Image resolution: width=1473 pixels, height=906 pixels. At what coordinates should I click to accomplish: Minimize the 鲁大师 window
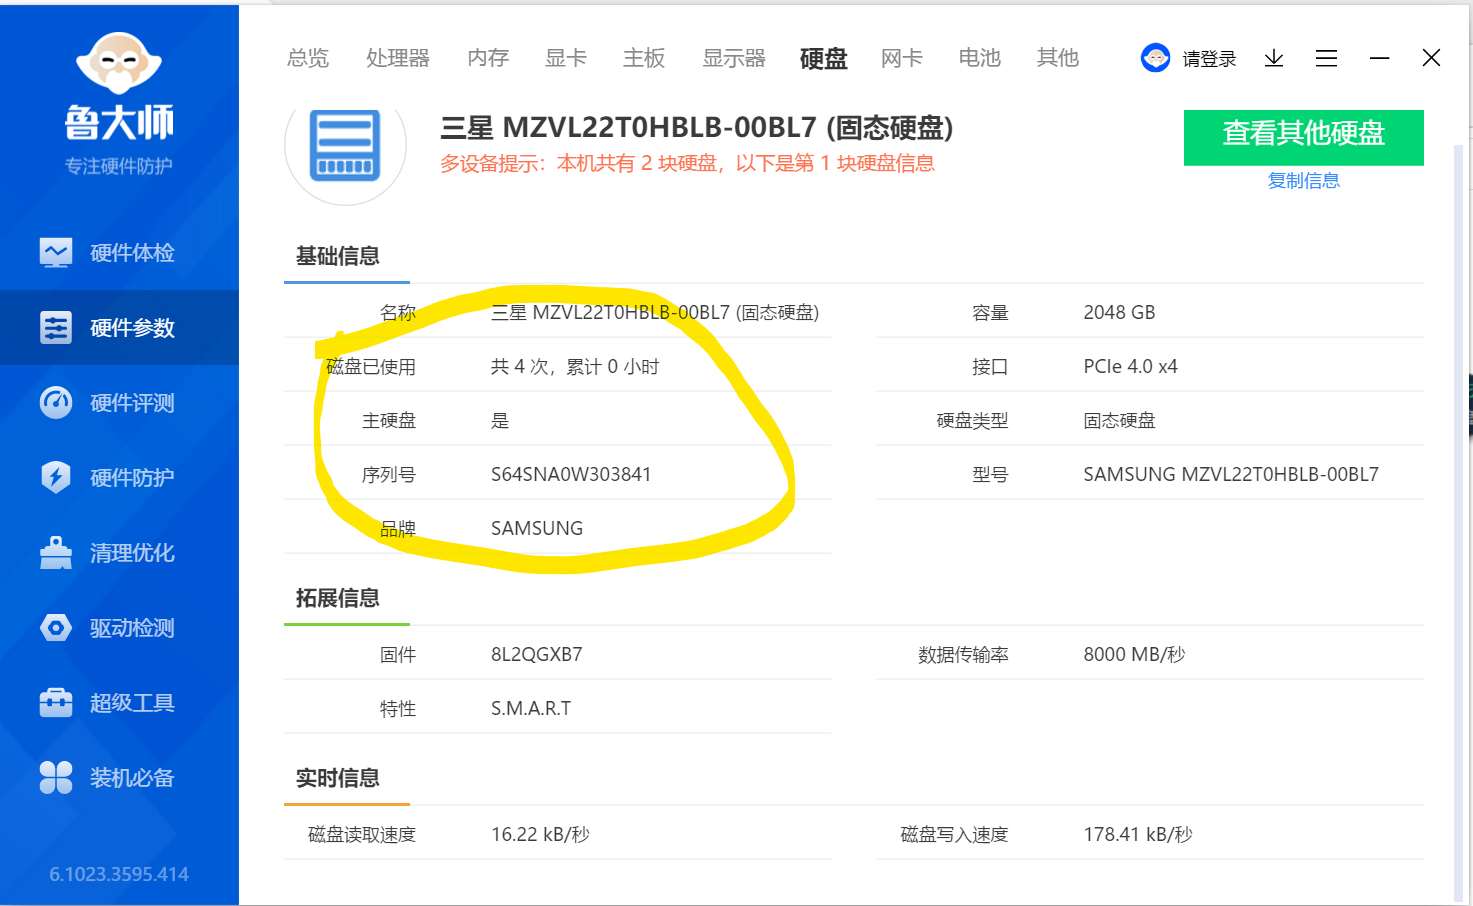(x=1379, y=58)
